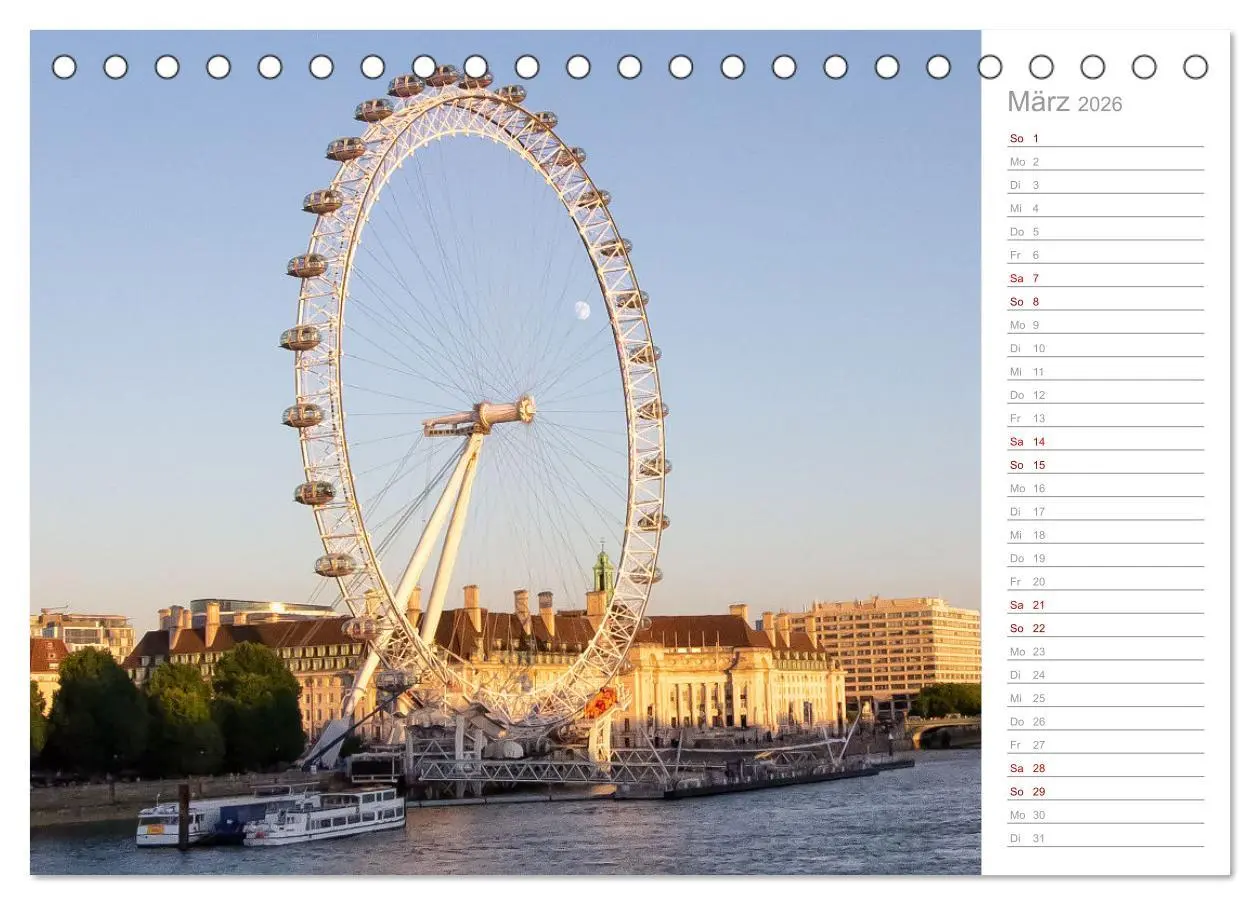The height and width of the screenshot is (905, 1260).
Task: Select the Sa 21 date row
Action: click(x=1105, y=604)
